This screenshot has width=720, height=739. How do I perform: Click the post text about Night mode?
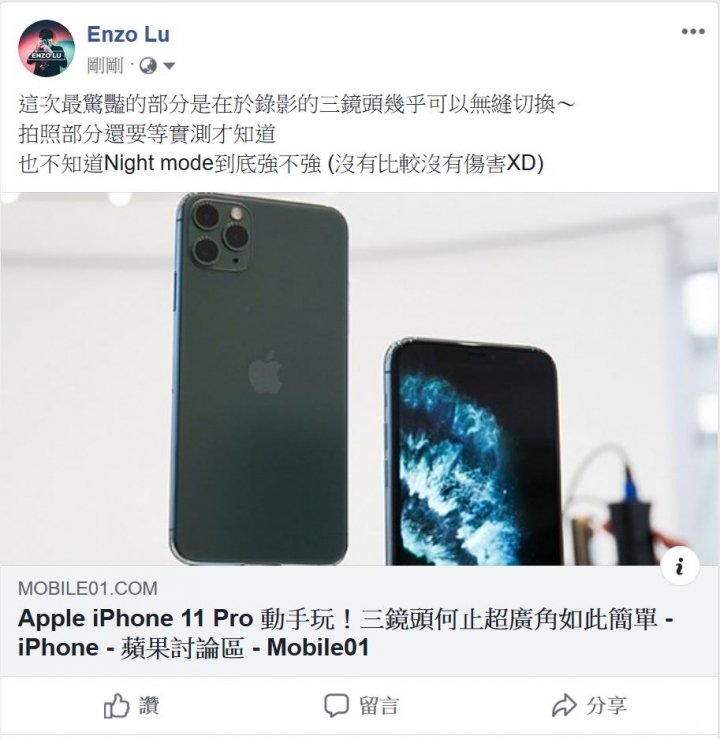[x=281, y=164]
